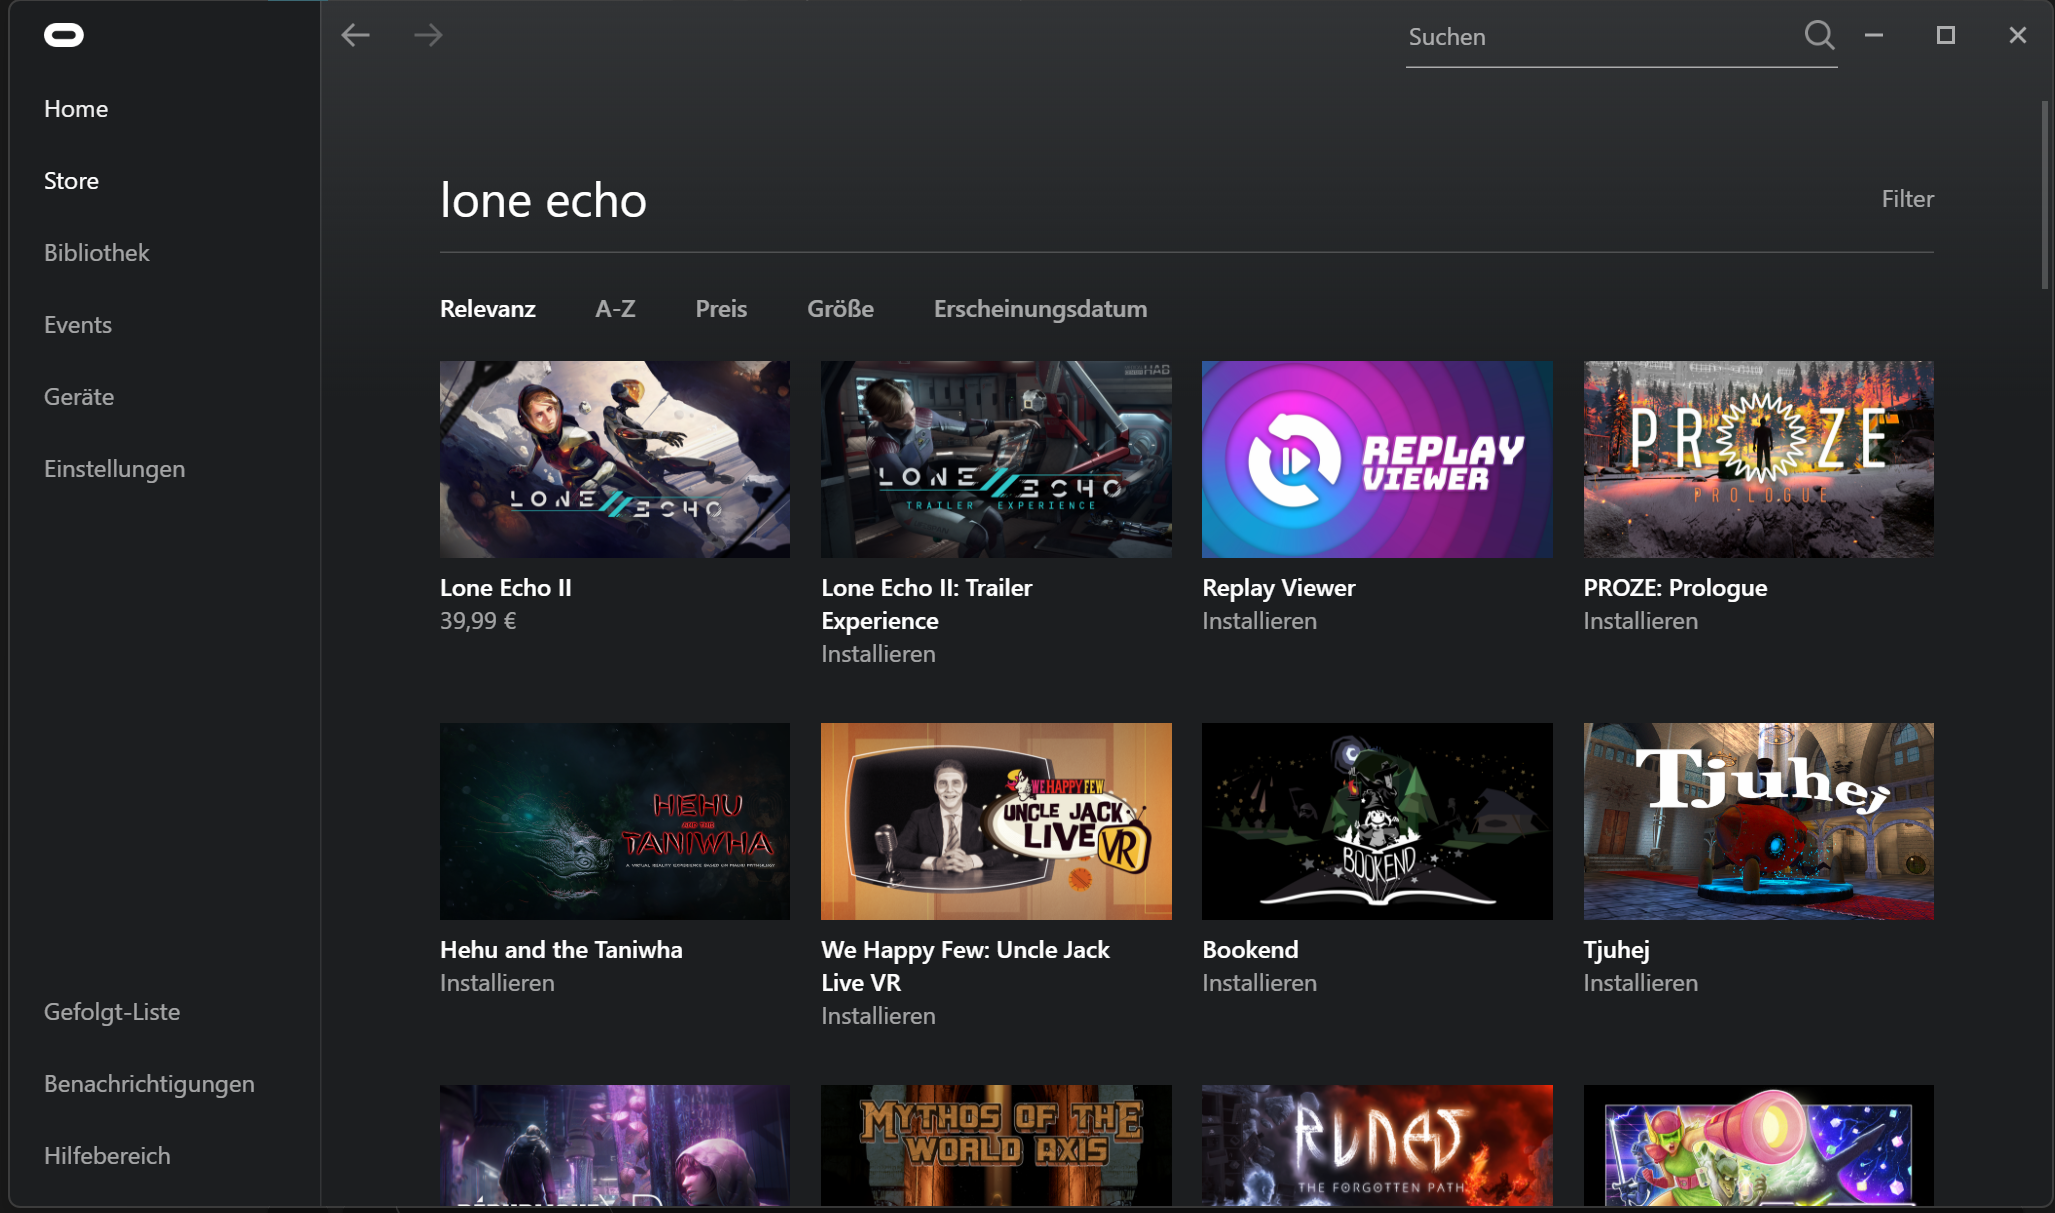
Task: Maximize the Oculus window
Action: (x=1946, y=36)
